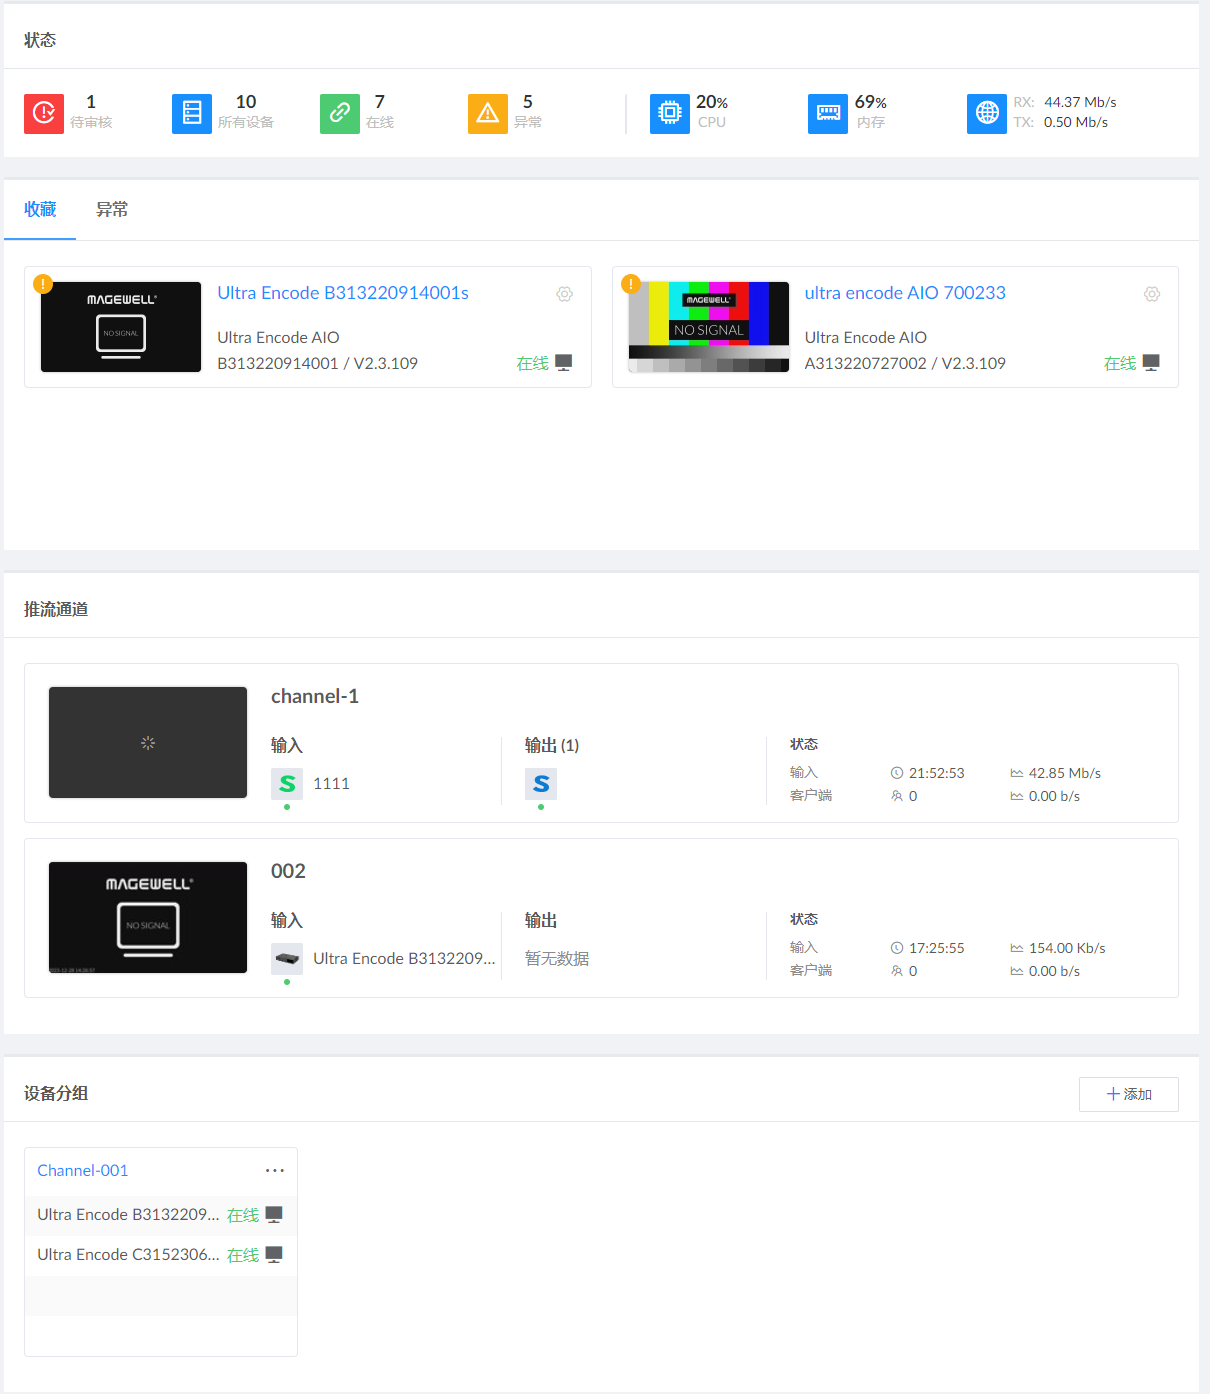Click the red pending review icon
1210x1394 pixels.
44,113
